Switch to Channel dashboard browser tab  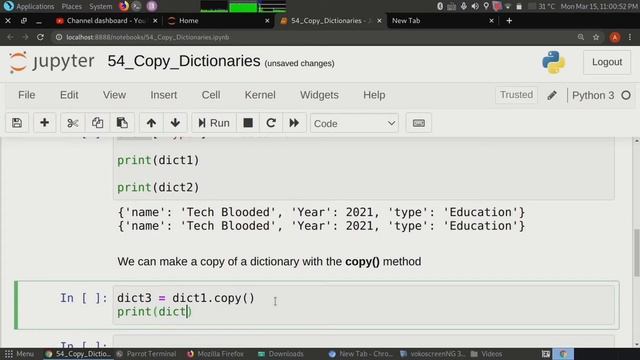pos(106,20)
